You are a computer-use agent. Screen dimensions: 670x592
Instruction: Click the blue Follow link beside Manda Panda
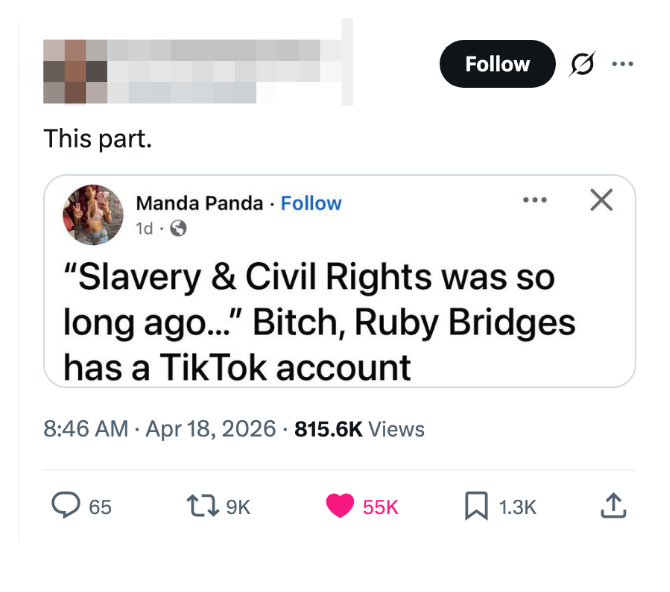point(311,203)
